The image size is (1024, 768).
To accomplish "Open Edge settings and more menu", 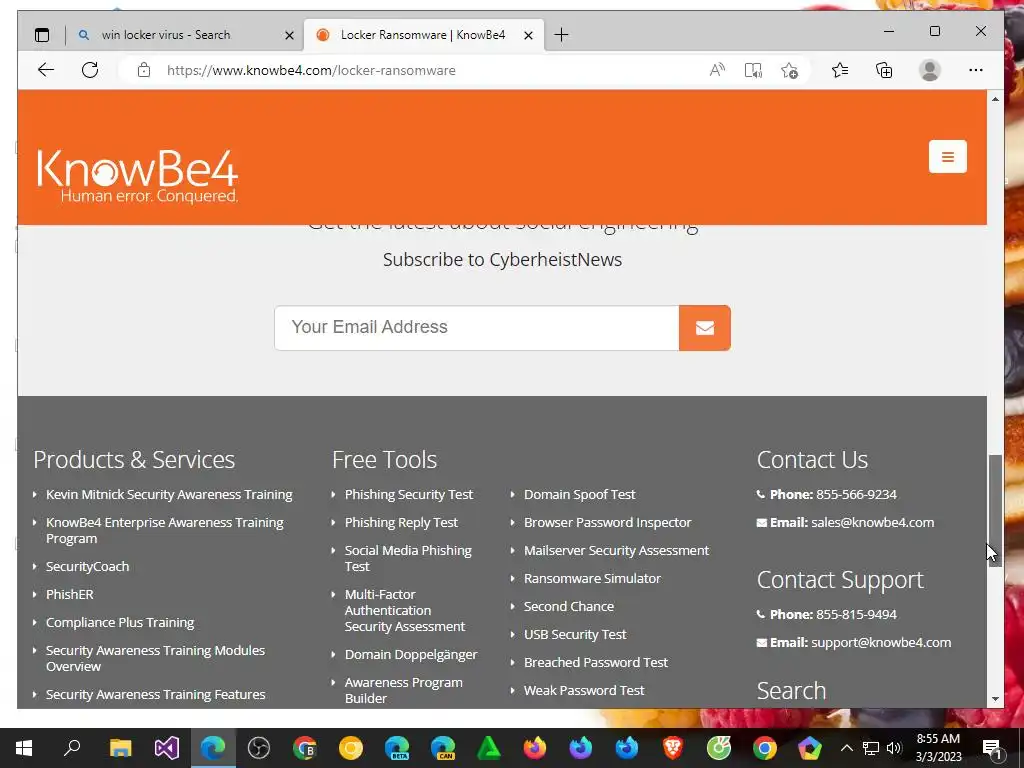I will coord(976,70).
